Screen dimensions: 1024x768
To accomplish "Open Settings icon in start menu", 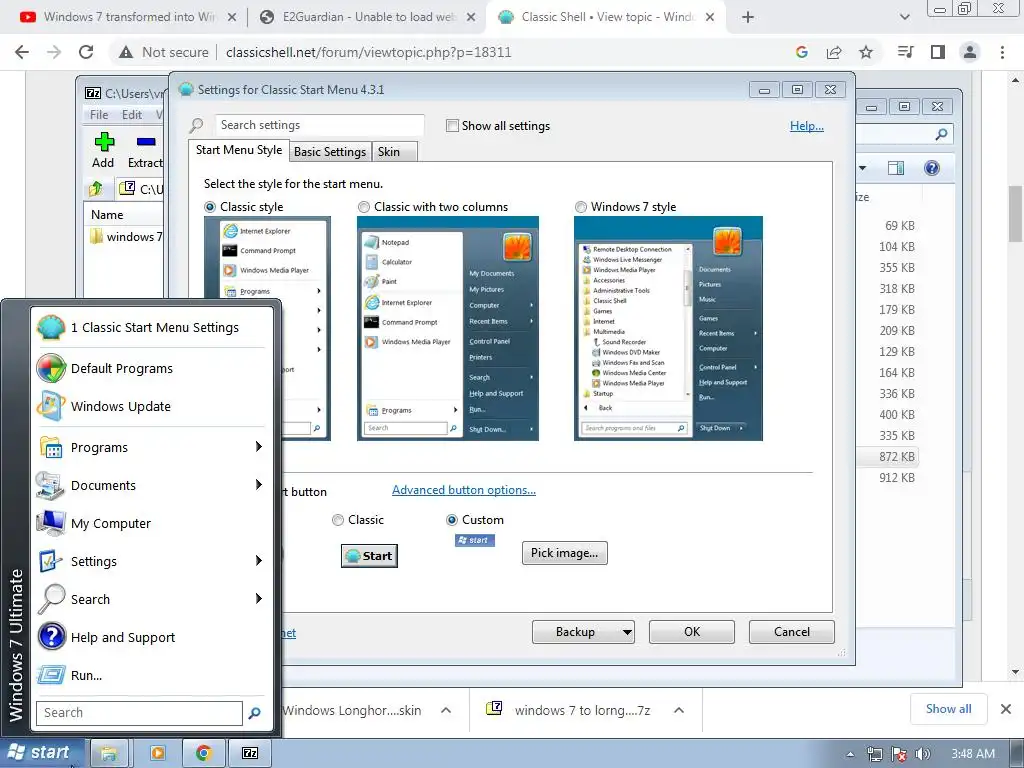I will click(51, 561).
